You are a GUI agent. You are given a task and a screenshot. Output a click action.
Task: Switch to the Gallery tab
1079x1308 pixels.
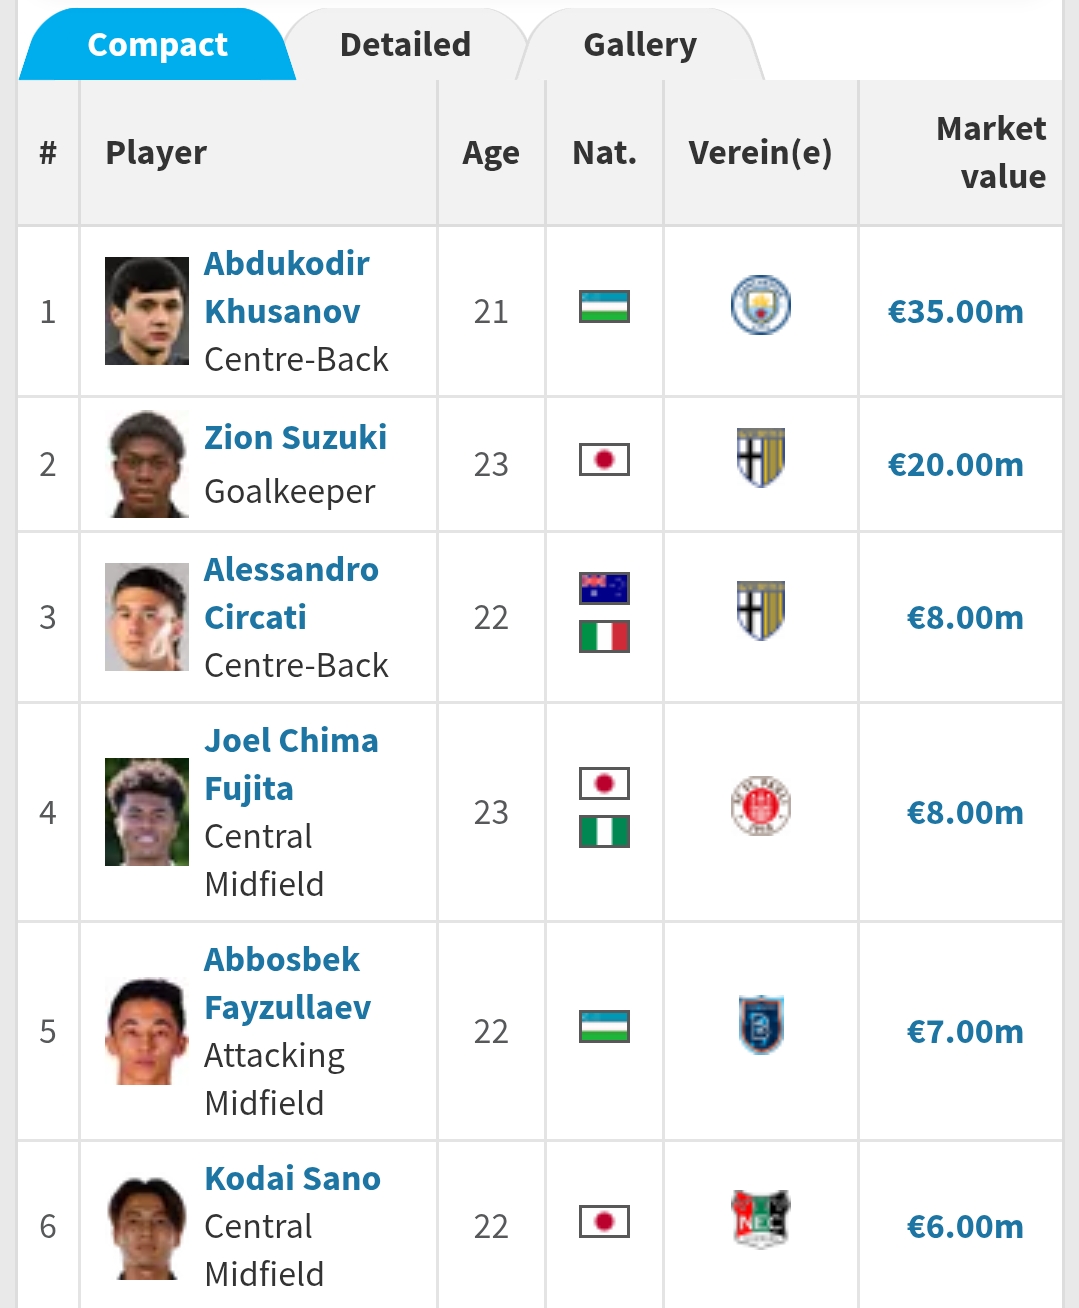(x=640, y=45)
